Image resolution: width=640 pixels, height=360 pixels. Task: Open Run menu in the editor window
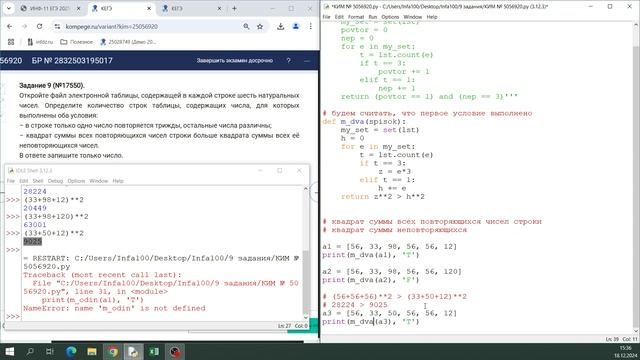pos(373,17)
